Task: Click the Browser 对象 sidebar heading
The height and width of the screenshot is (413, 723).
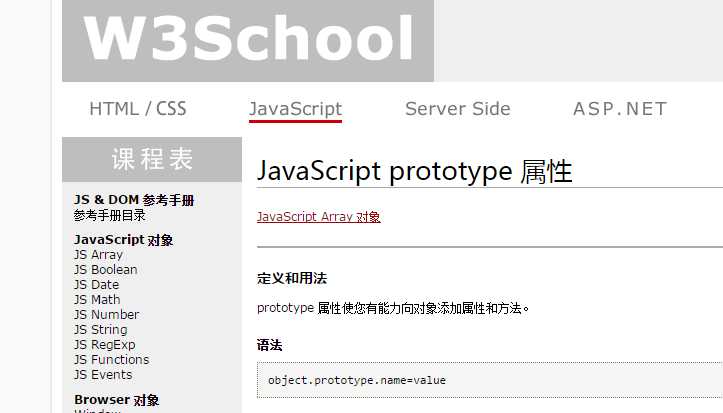Action: (x=116, y=400)
